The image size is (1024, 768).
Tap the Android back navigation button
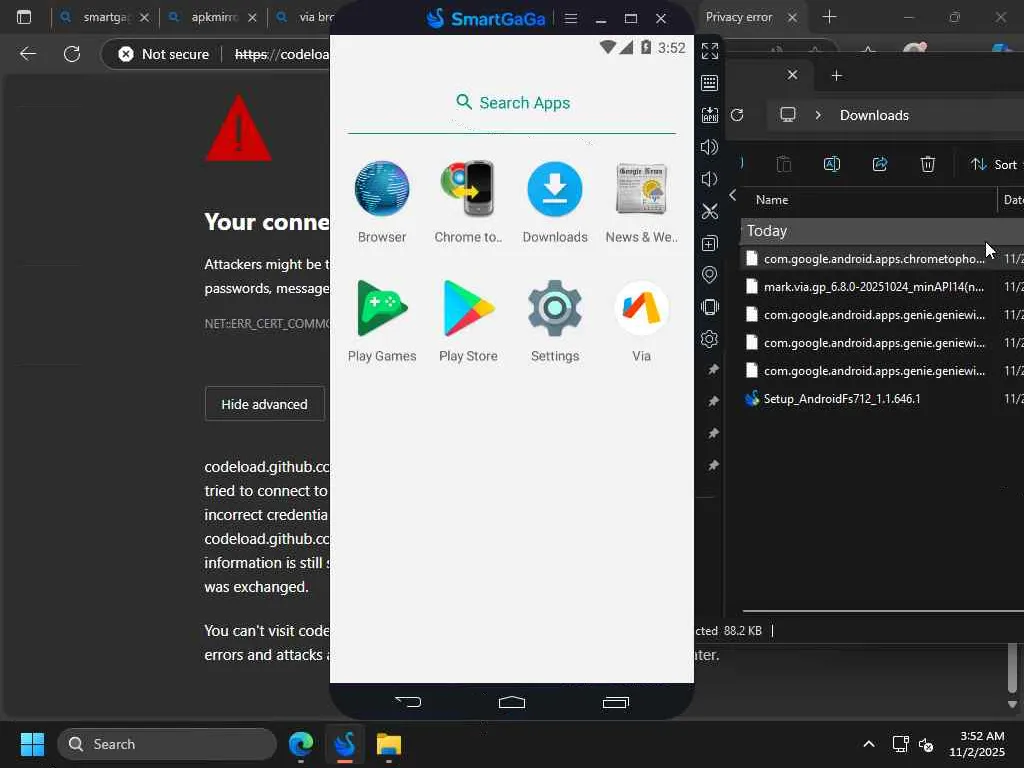408,702
